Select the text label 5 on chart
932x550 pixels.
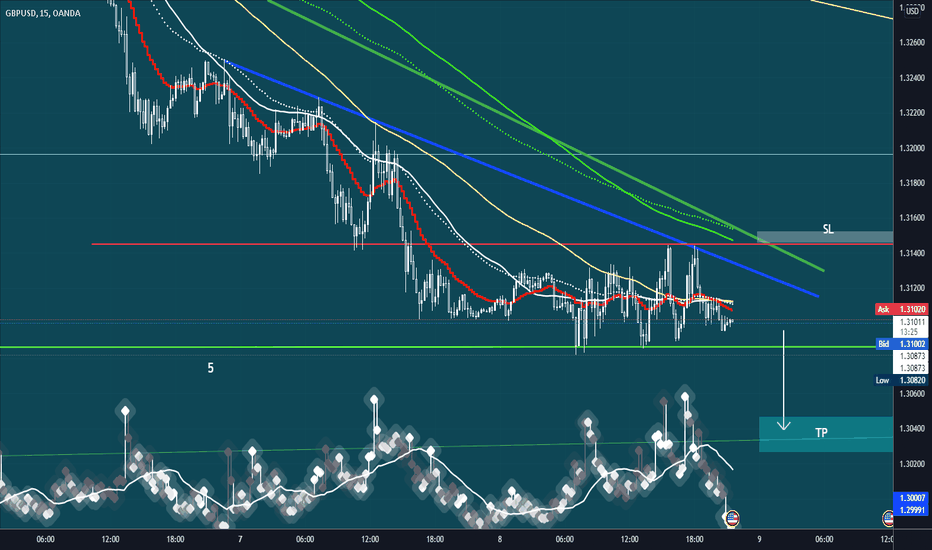pyautogui.click(x=210, y=368)
